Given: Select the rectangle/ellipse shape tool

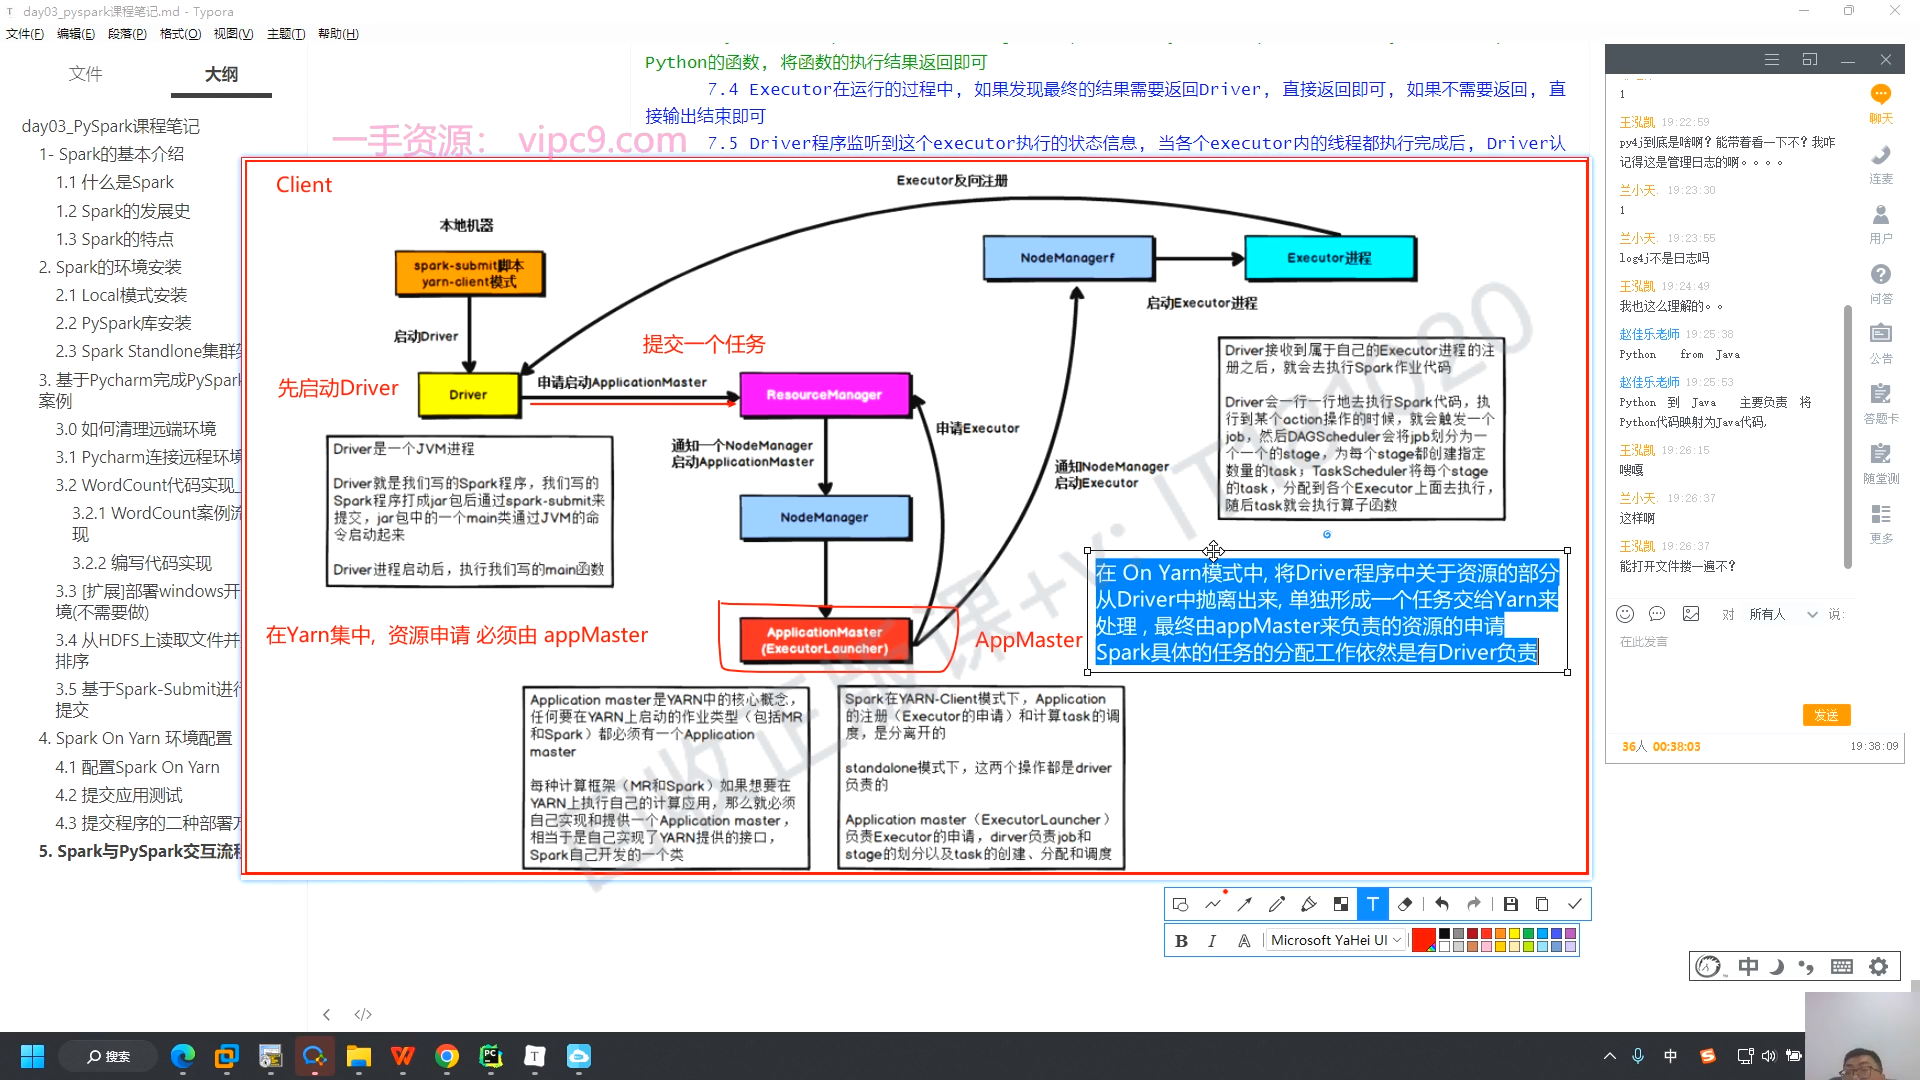Looking at the screenshot, I should [x=1181, y=904].
